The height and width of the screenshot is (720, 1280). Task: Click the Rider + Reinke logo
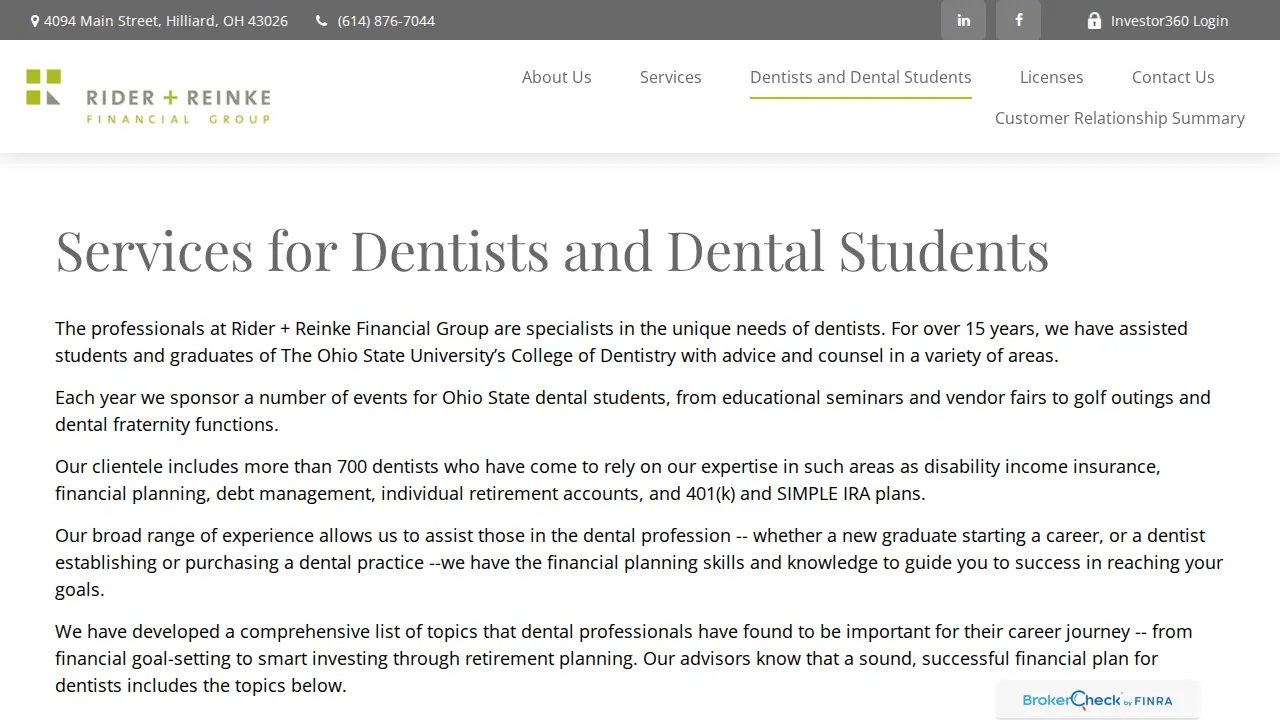pyautogui.click(x=148, y=97)
